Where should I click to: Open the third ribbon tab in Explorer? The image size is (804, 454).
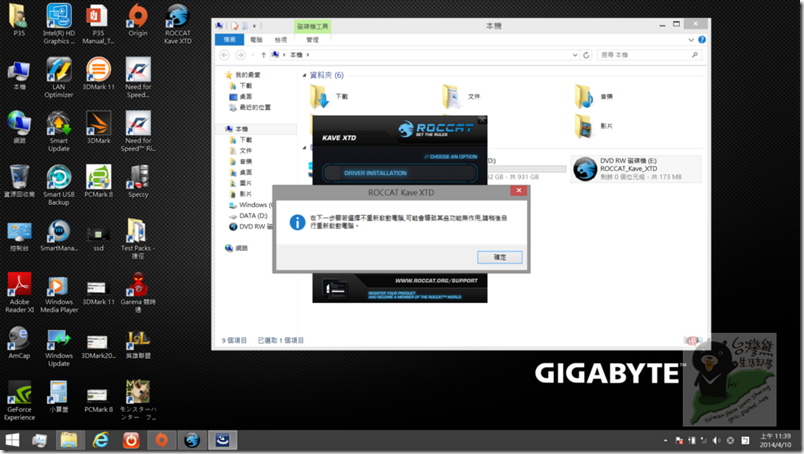click(280, 40)
